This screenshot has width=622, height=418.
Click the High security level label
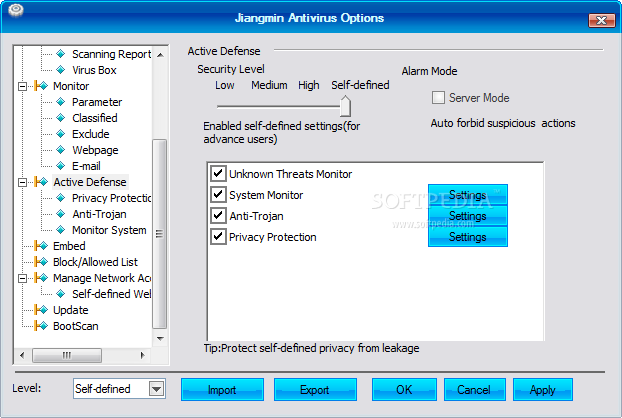click(x=309, y=85)
